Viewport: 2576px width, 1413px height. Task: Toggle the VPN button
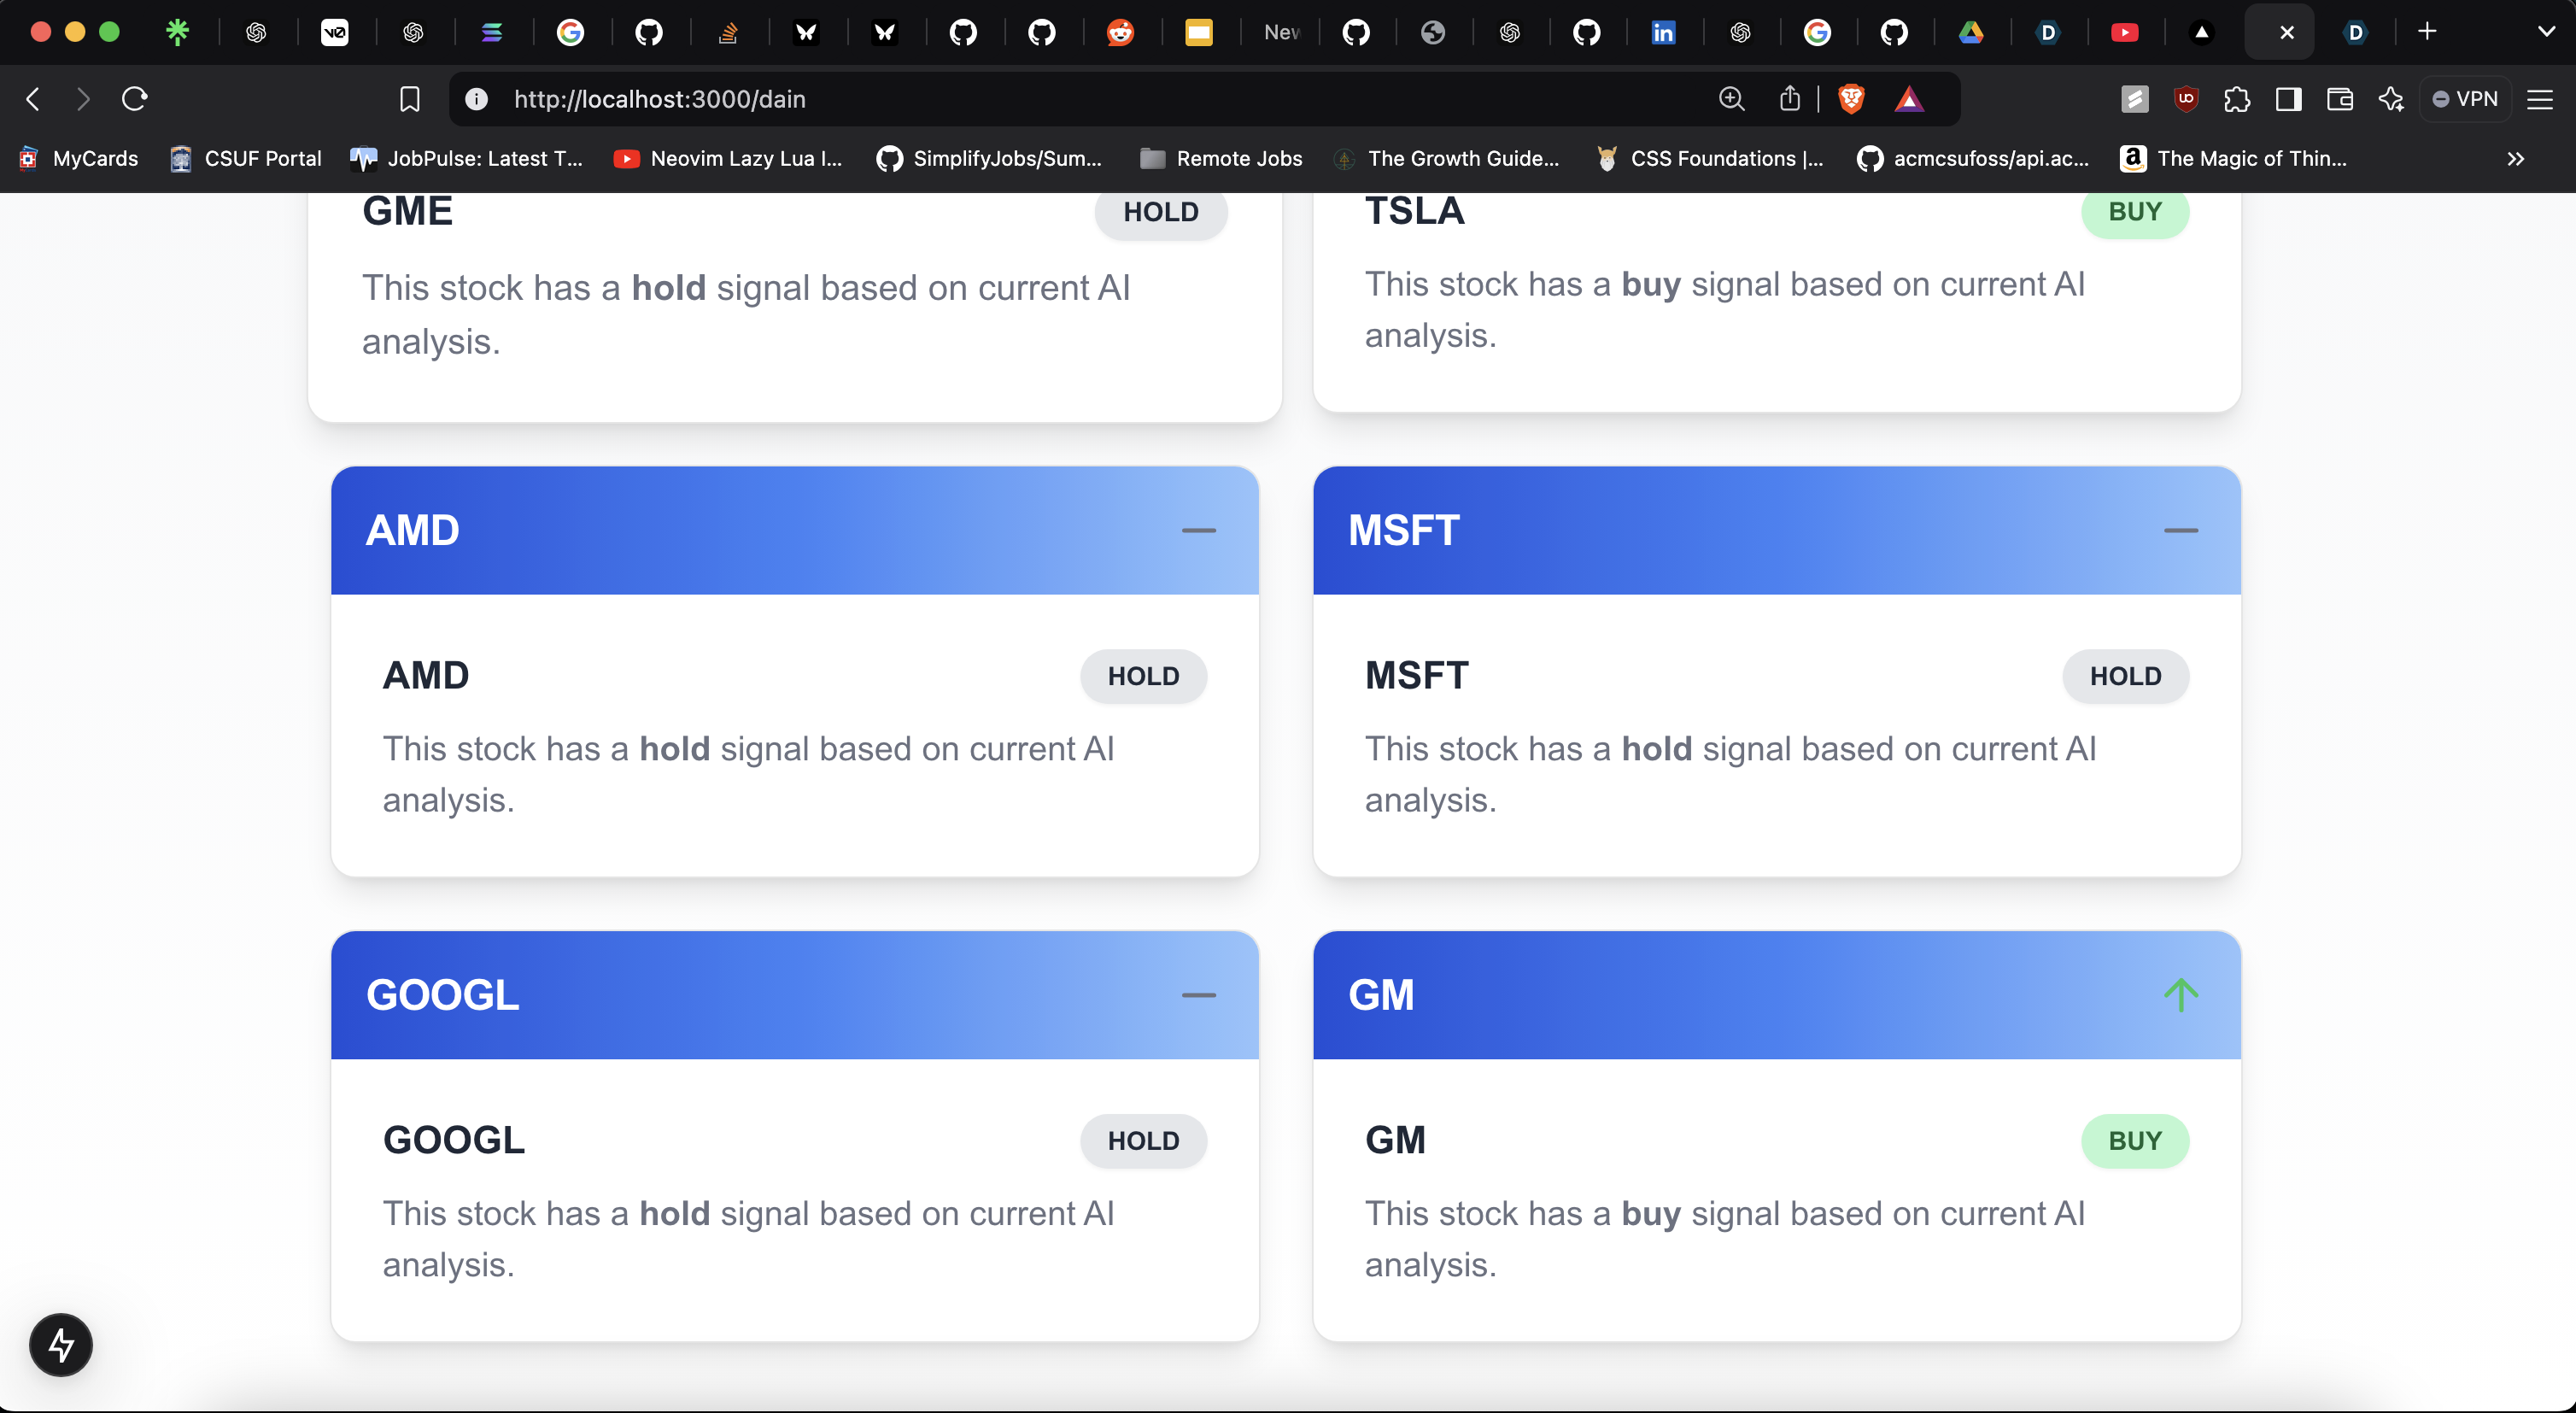(x=2465, y=99)
